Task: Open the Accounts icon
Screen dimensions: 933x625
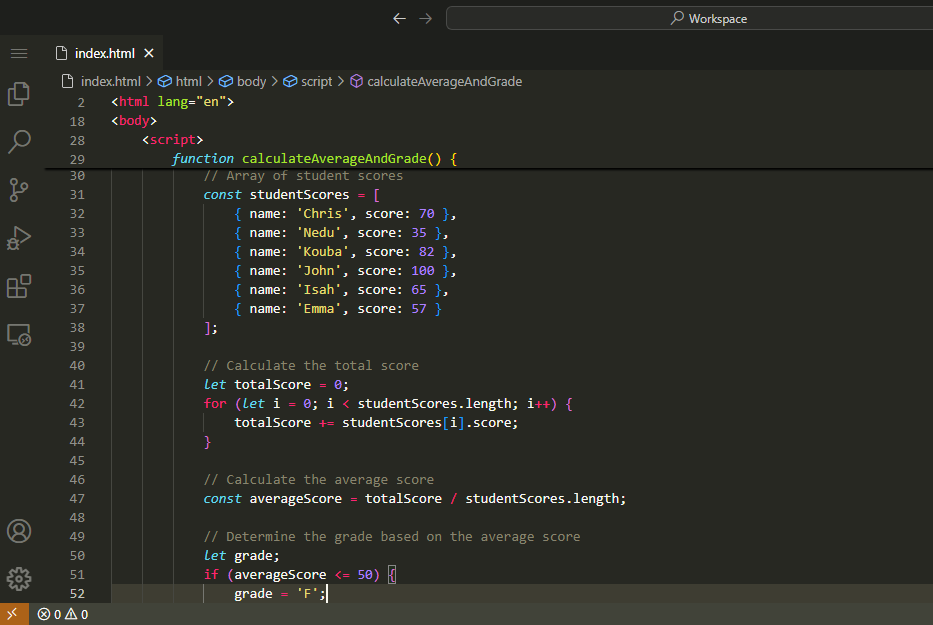Action: click(x=19, y=530)
